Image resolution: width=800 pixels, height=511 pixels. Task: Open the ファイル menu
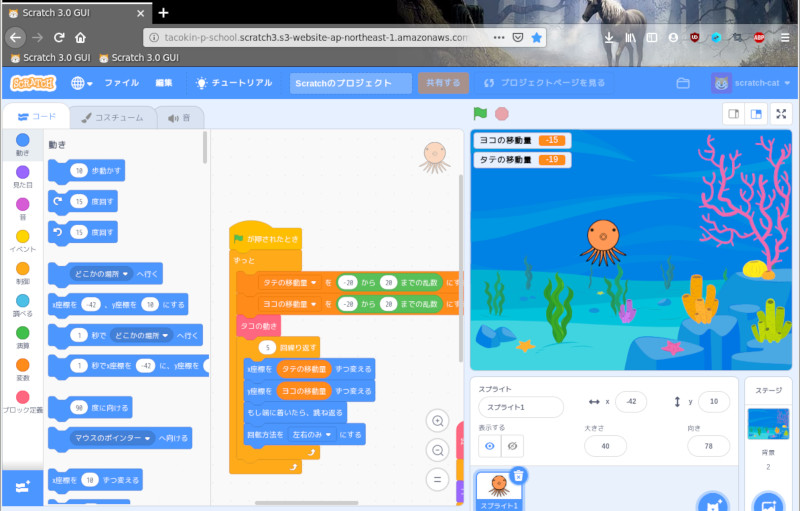tap(121, 83)
